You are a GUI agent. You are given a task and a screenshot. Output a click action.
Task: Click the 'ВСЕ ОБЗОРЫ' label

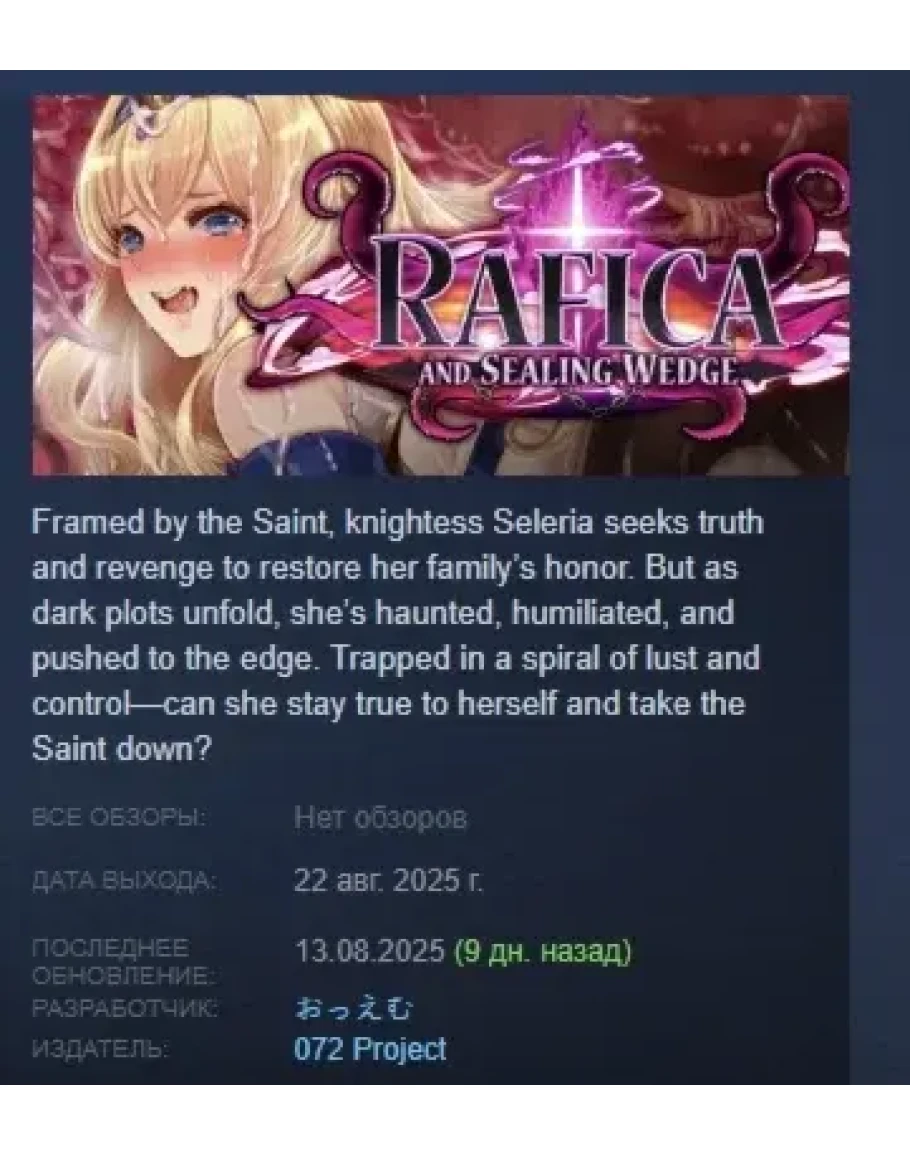pyautogui.click(x=119, y=818)
